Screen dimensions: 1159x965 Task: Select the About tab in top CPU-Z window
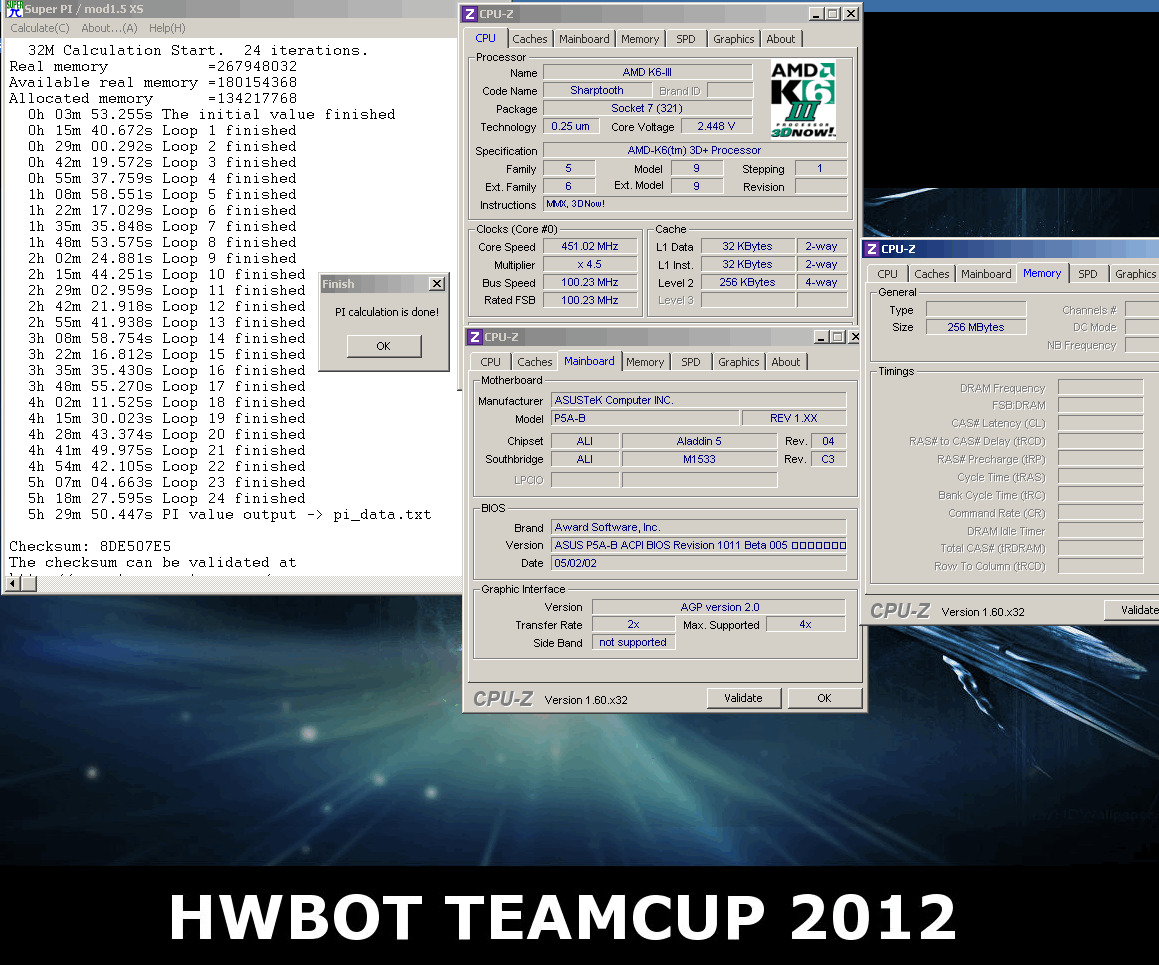[x=781, y=39]
